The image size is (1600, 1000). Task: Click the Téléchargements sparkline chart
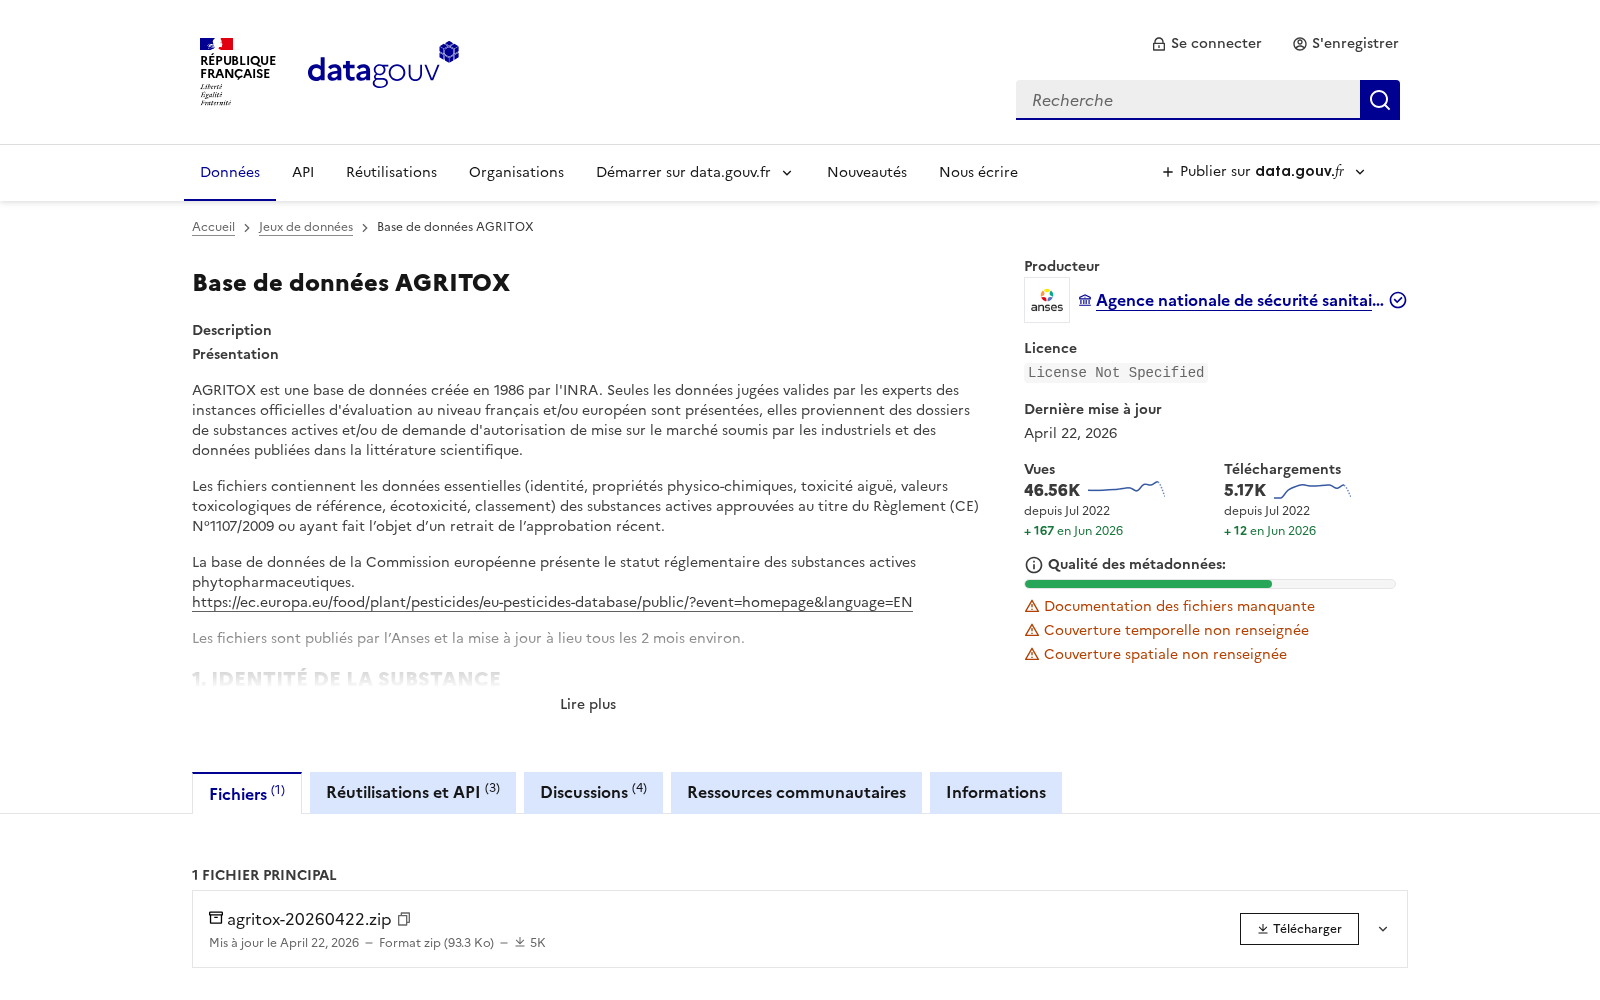click(x=1312, y=490)
